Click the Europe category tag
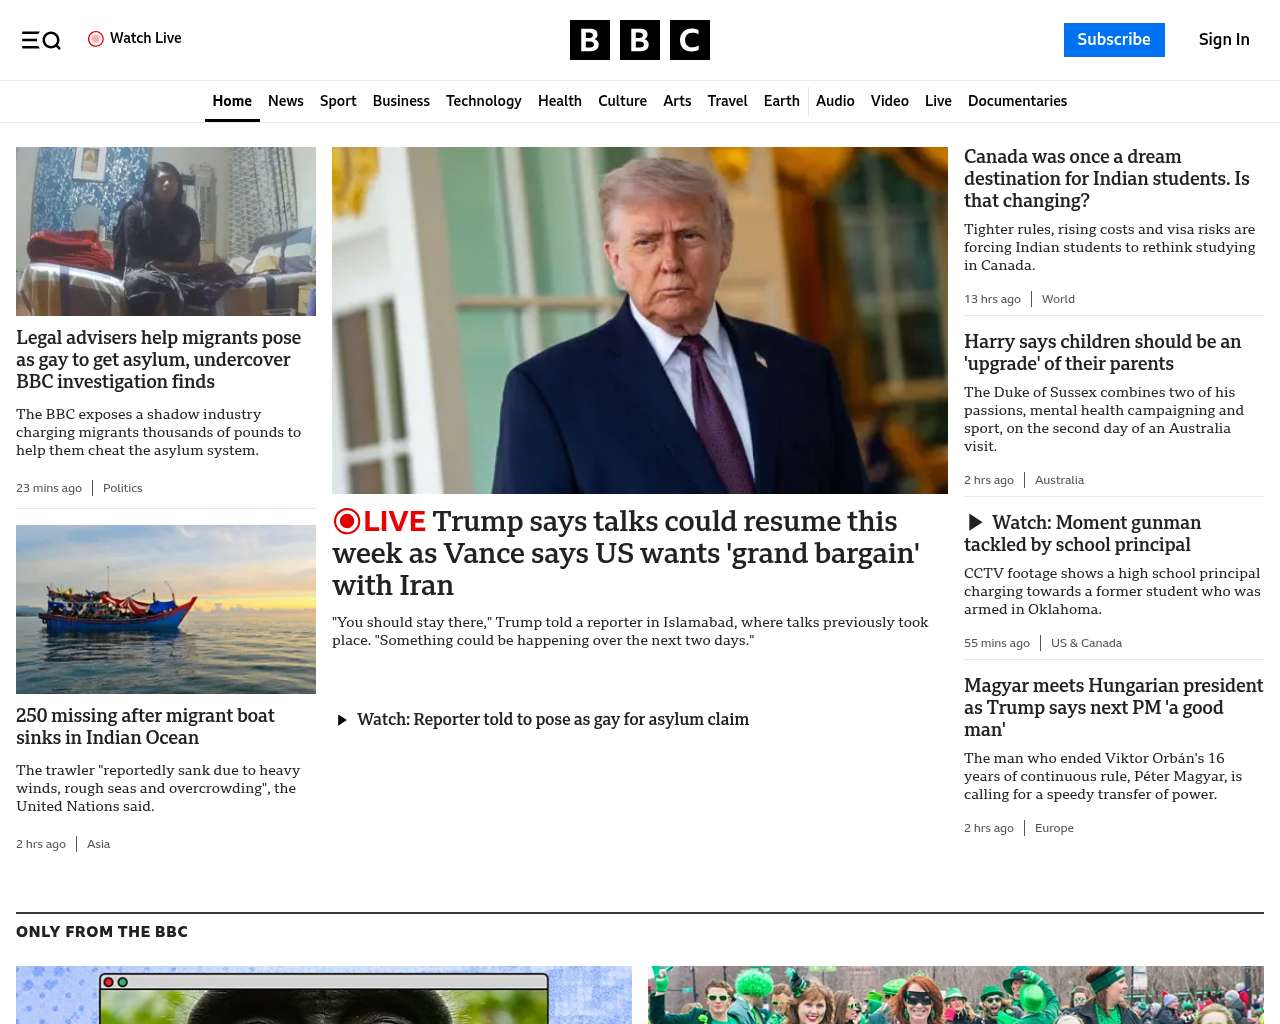The width and height of the screenshot is (1280, 1024). click(x=1054, y=828)
